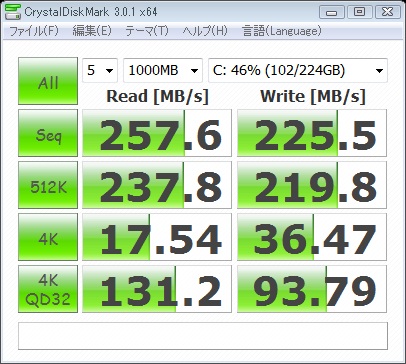Click the Seq read result 257.6
The image size is (406, 364).
(x=157, y=133)
